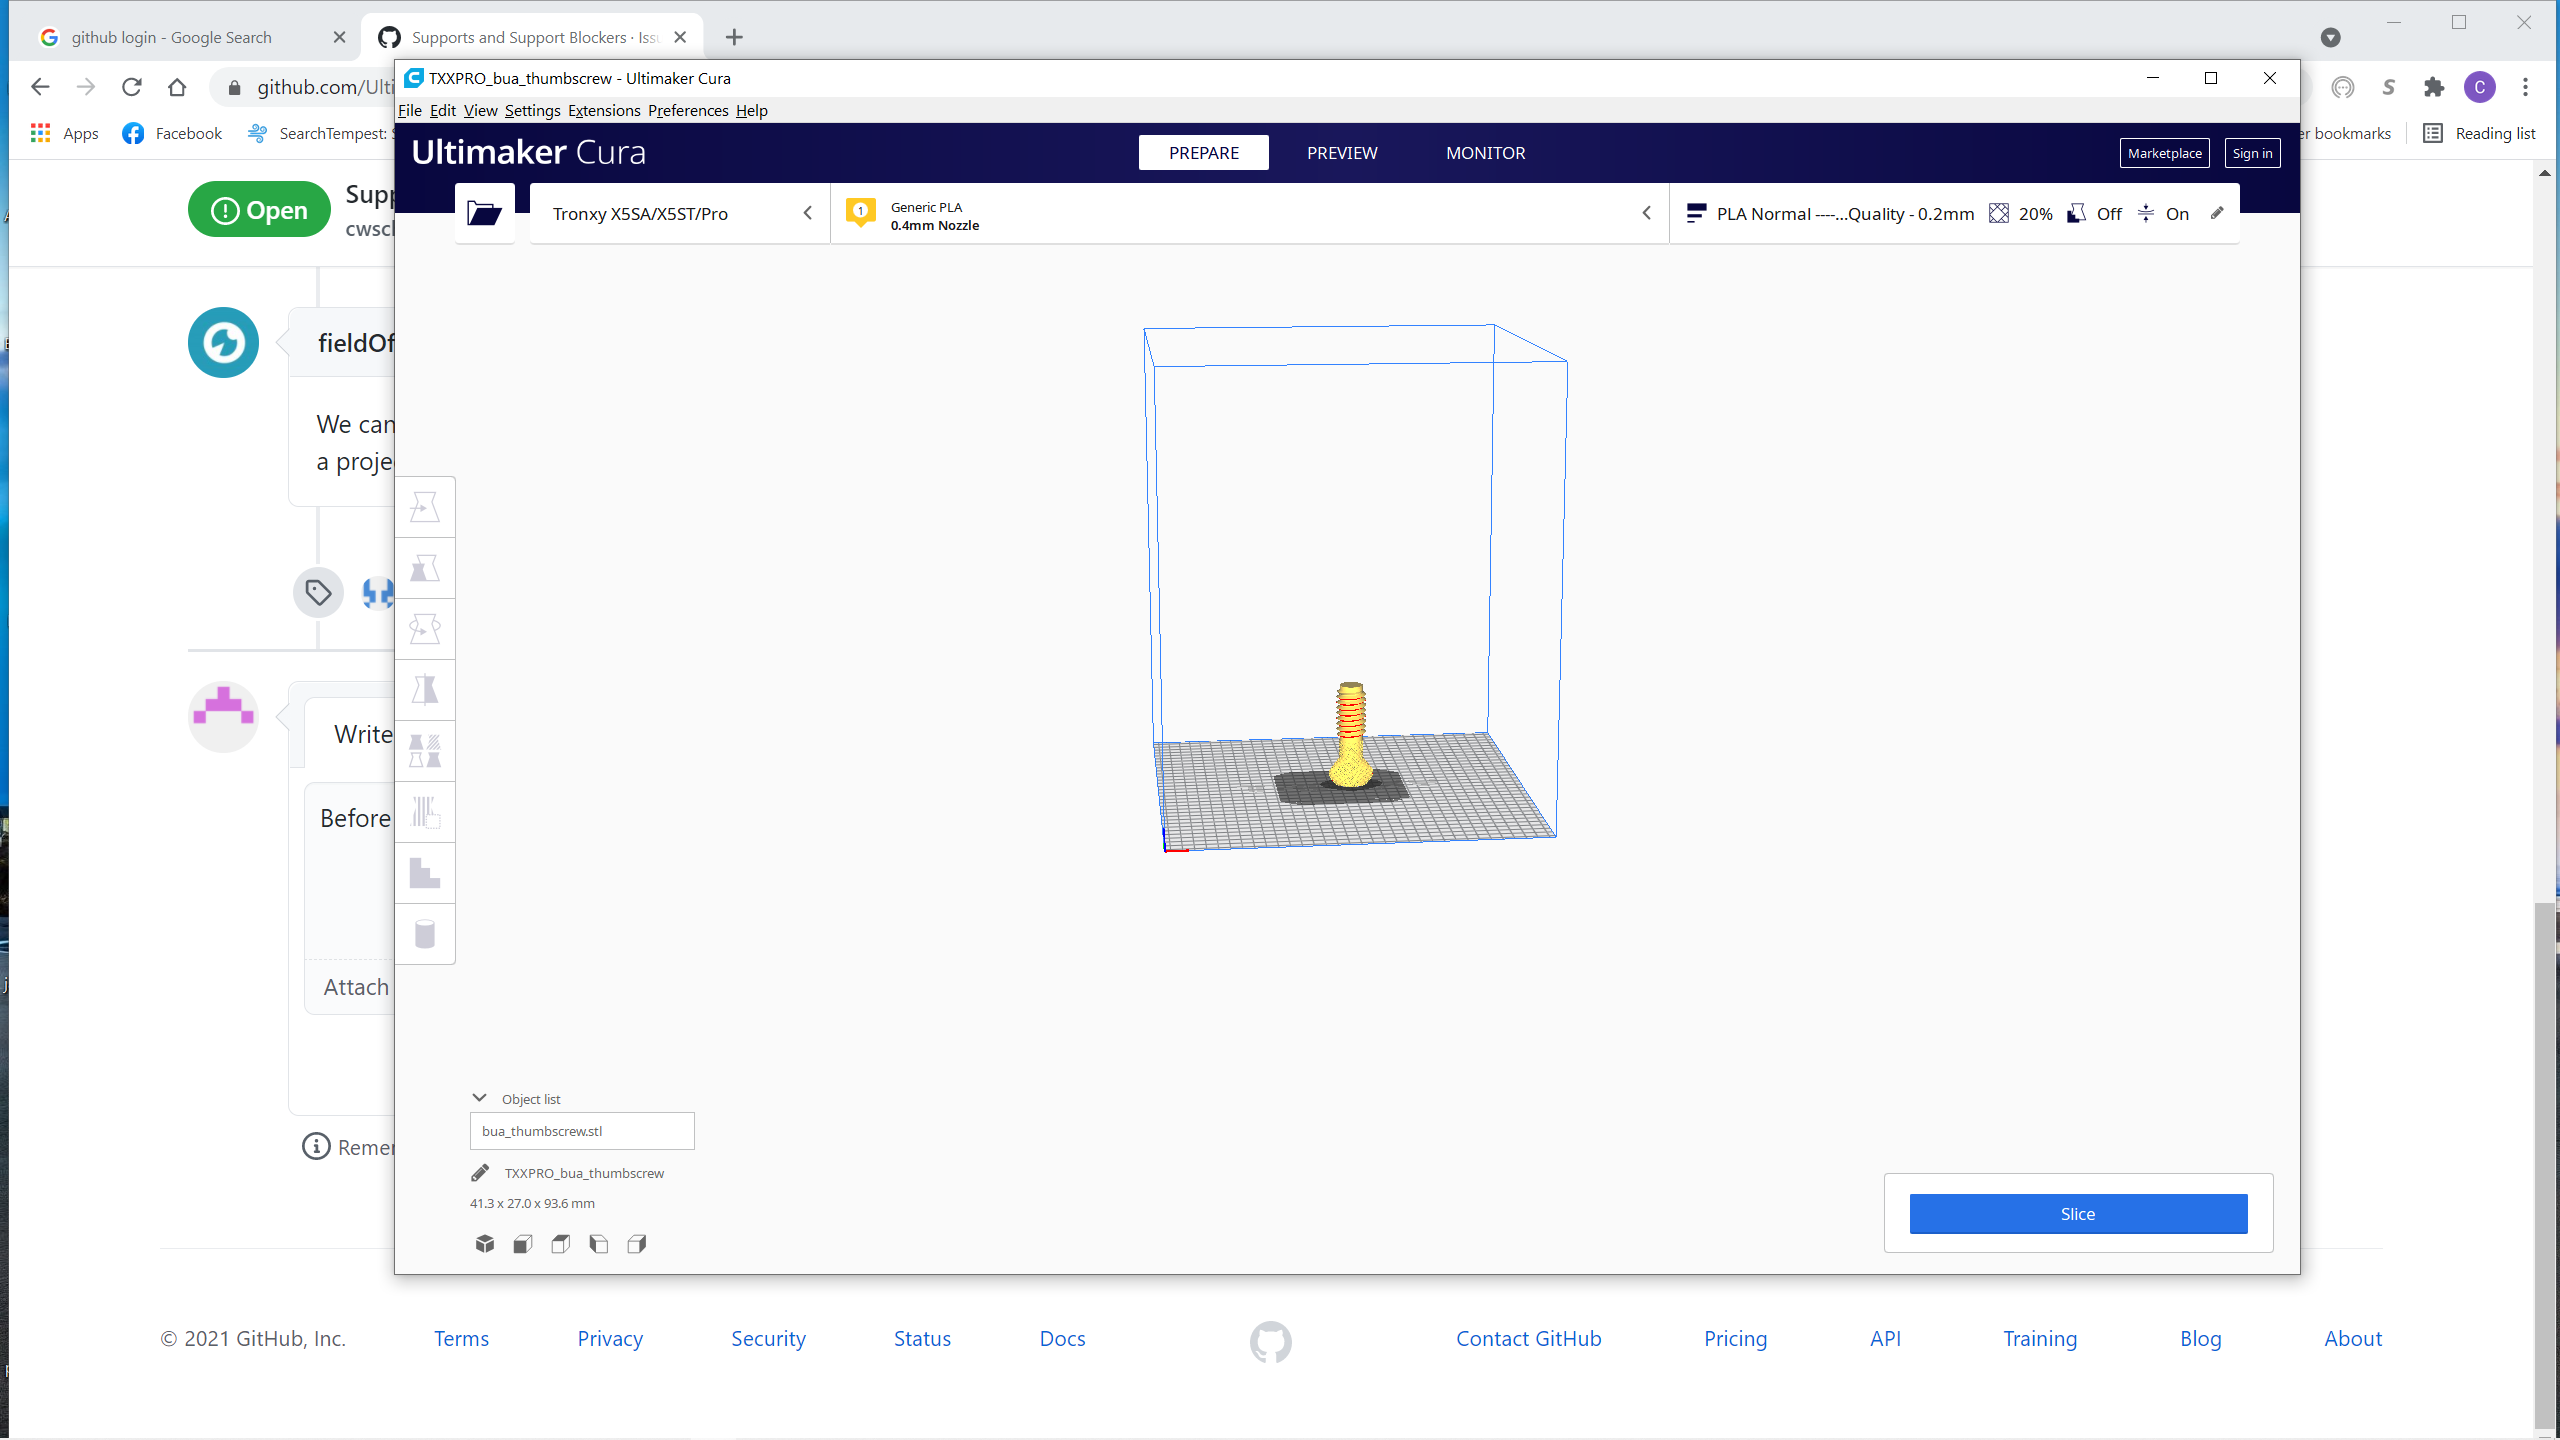
Task: Select the Rotate tool
Action: point(425,629)
